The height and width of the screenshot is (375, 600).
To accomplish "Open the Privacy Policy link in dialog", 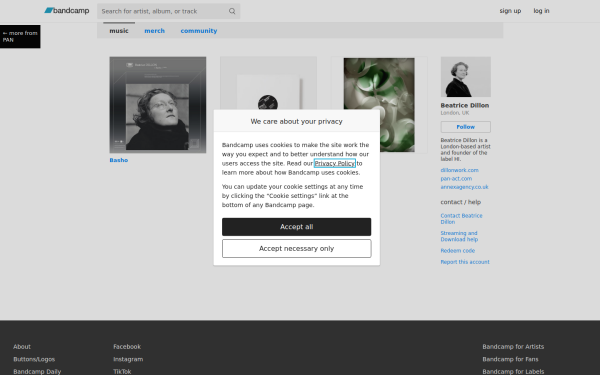I will click(x=334, y=163).
